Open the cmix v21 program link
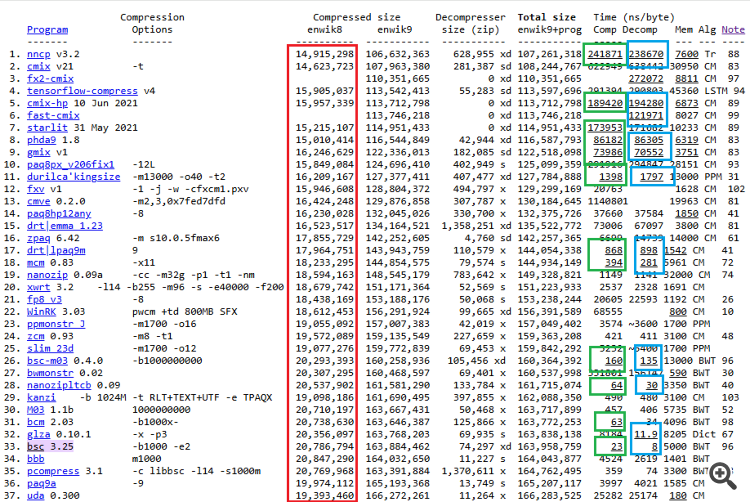750x502 pixels. (x=38, y=66)
